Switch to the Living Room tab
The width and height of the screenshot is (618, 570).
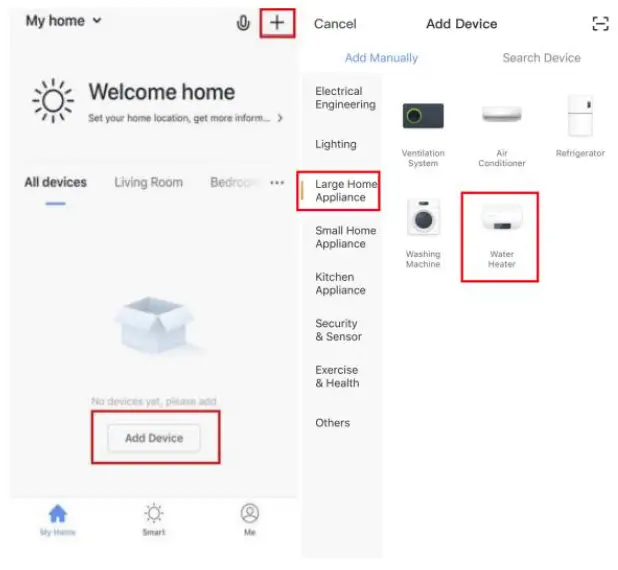point(149,183)
